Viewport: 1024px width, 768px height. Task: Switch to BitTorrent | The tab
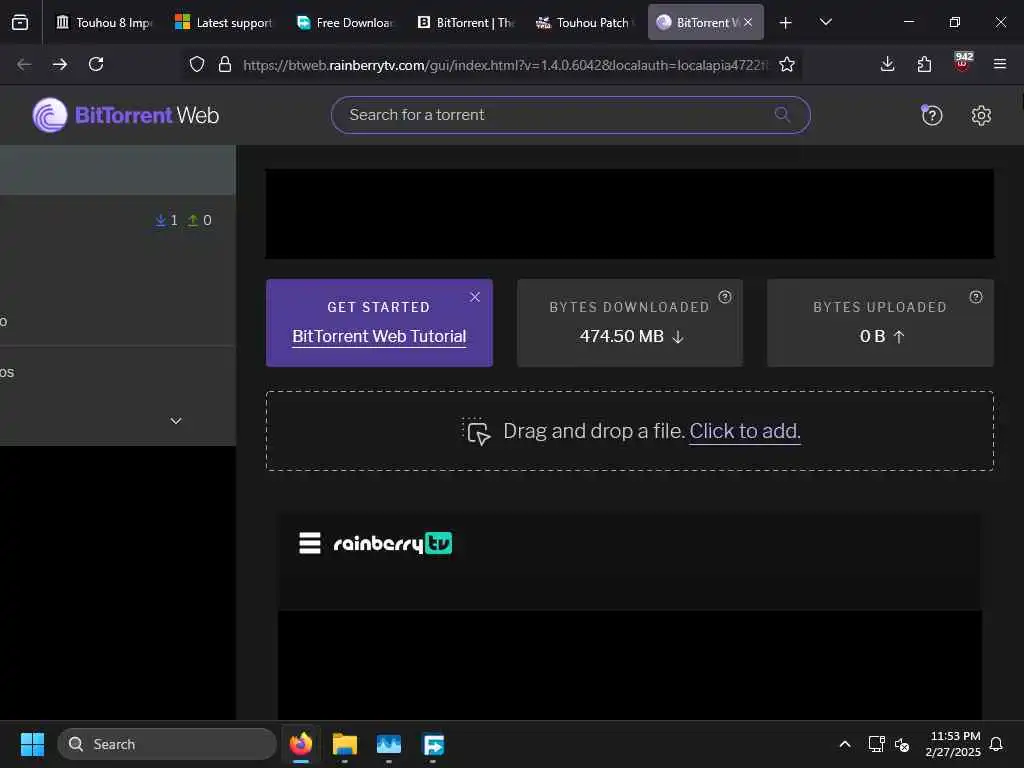(x=466, y=23)
